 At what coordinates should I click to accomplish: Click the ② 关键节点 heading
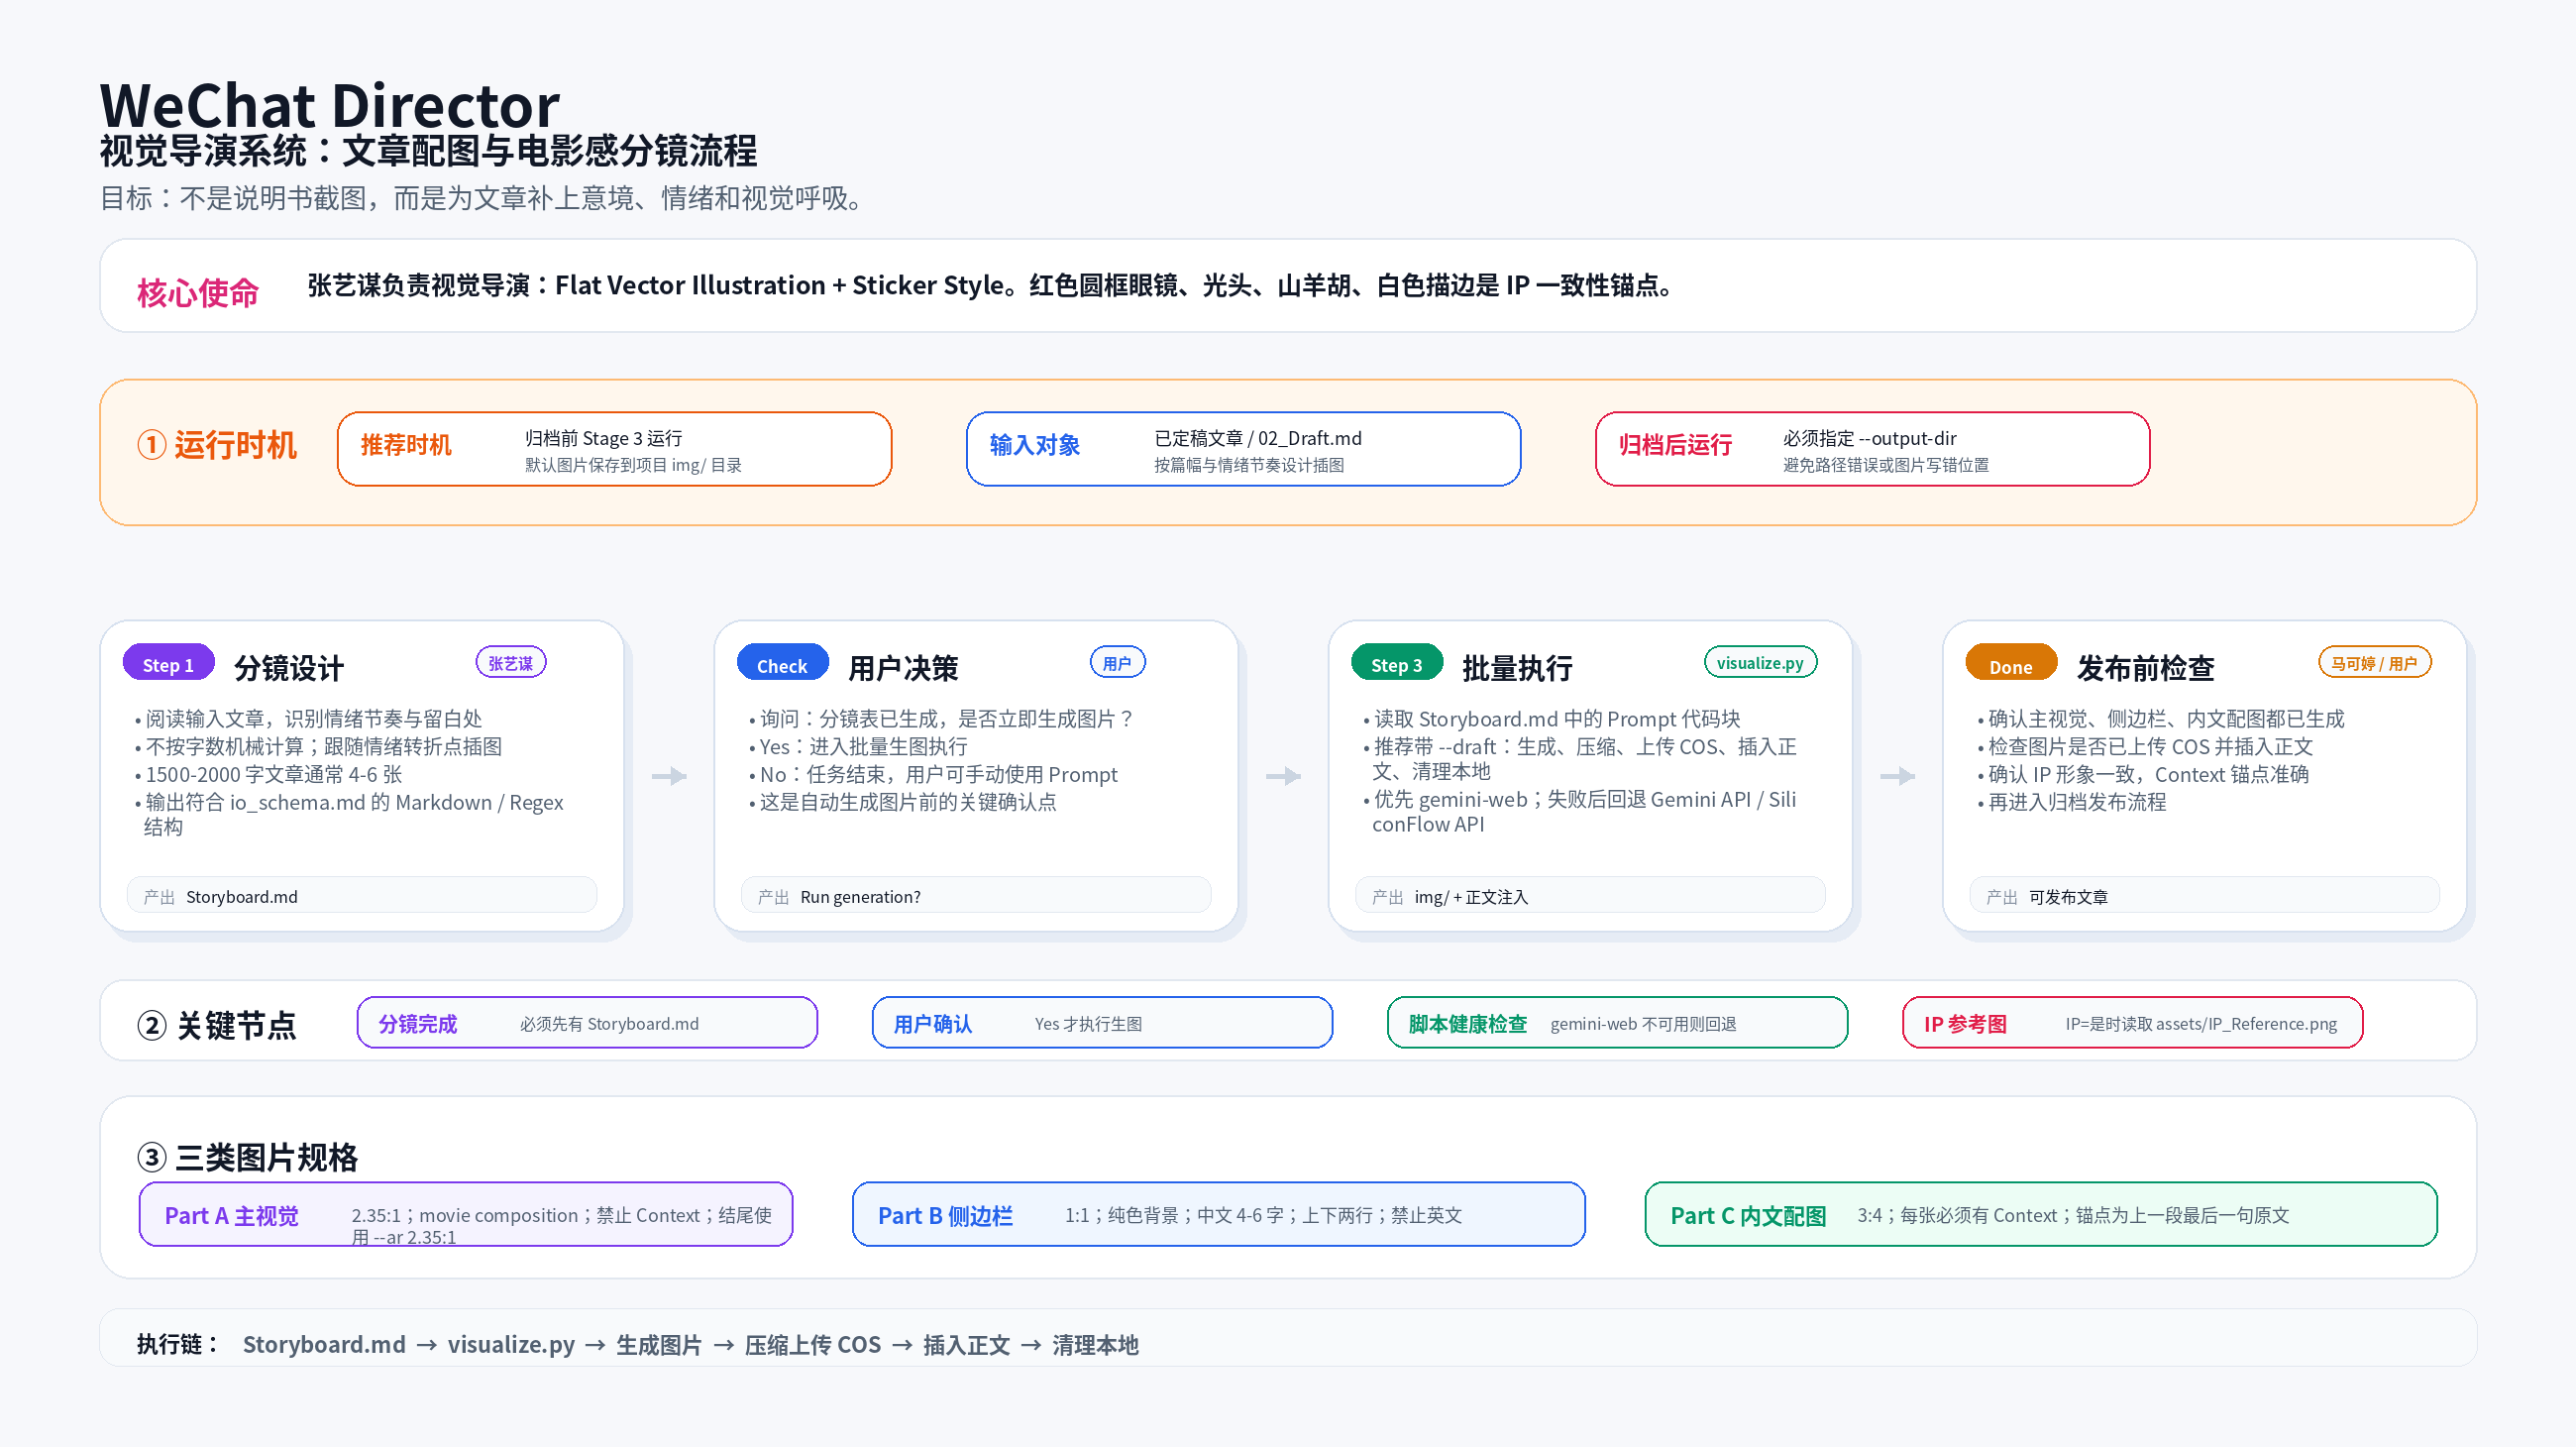217,1025
